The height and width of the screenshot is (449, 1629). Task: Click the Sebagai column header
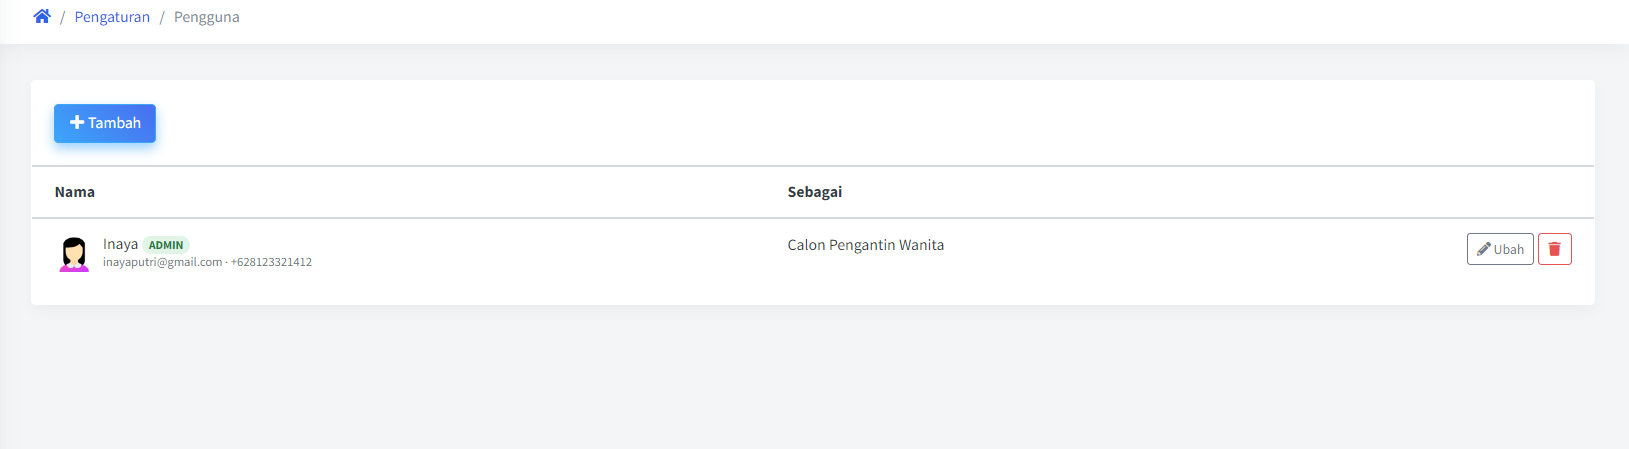coord(815,192)
